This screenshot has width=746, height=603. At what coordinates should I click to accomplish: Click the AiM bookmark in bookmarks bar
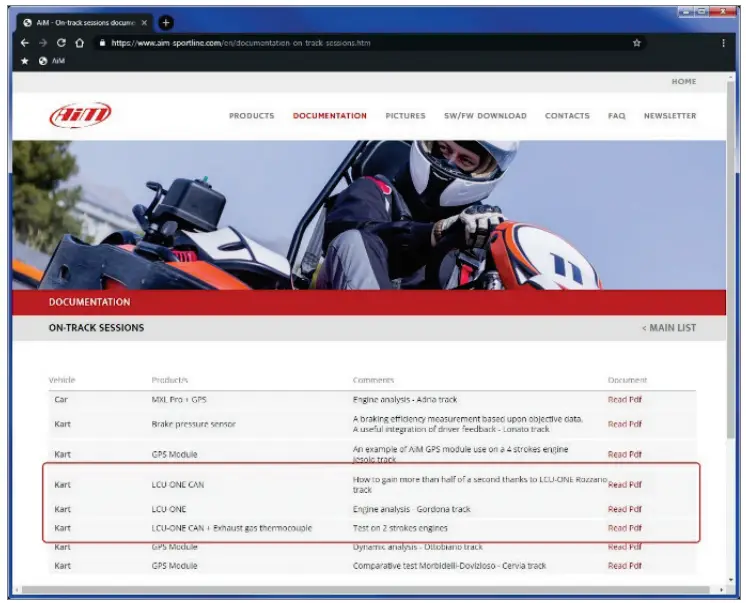pyautogui.click(x=52, y=61)
